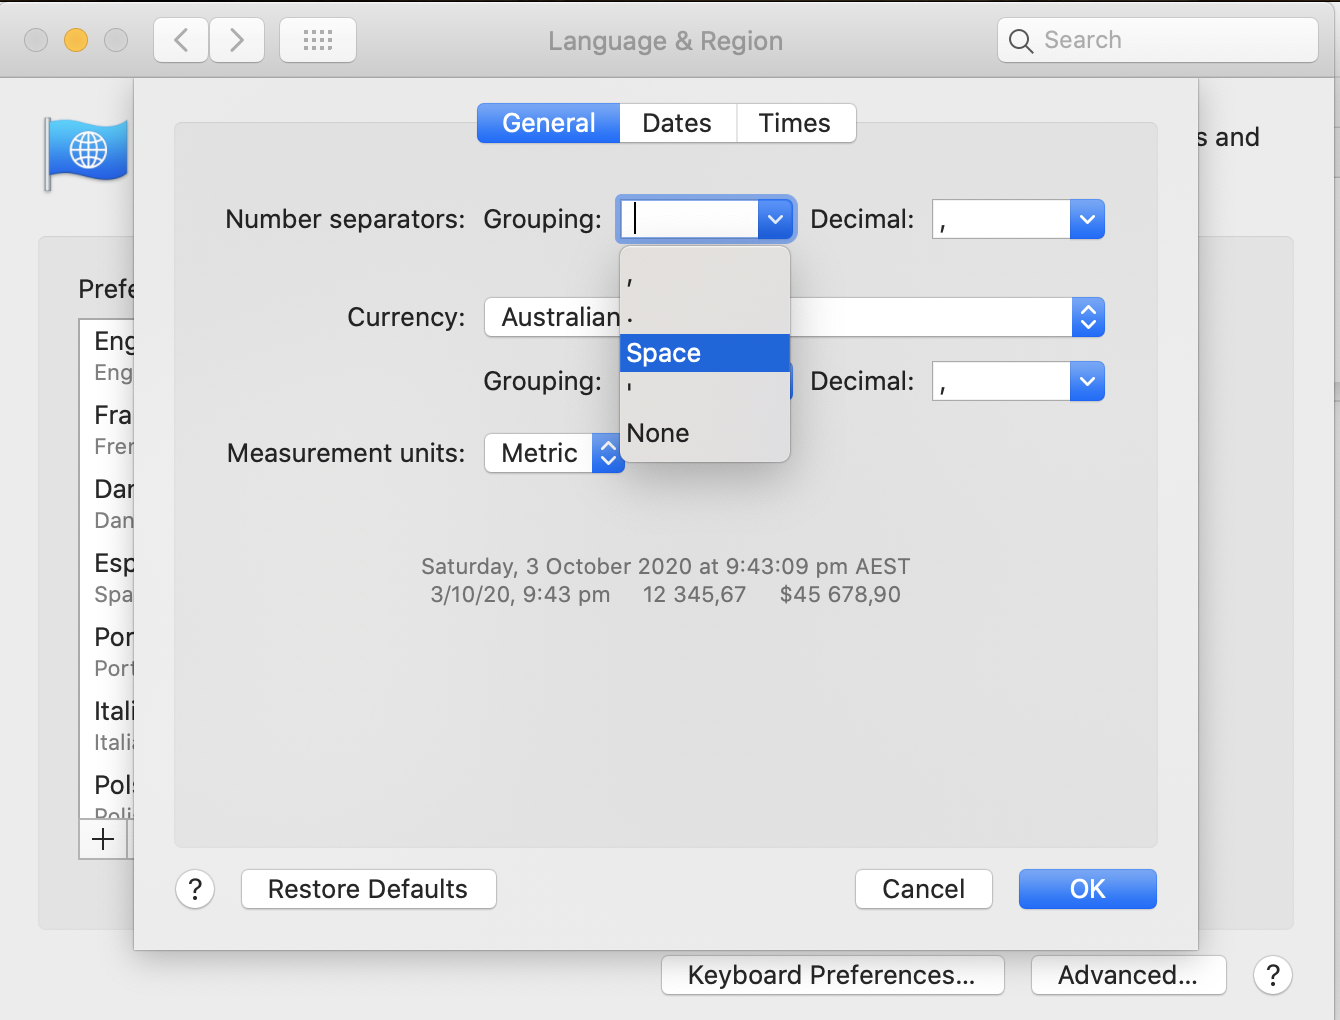Click the "Currency:" label
This screenshot has height=1020, width=1340.
pyautogui.click(x=406, y=317)
